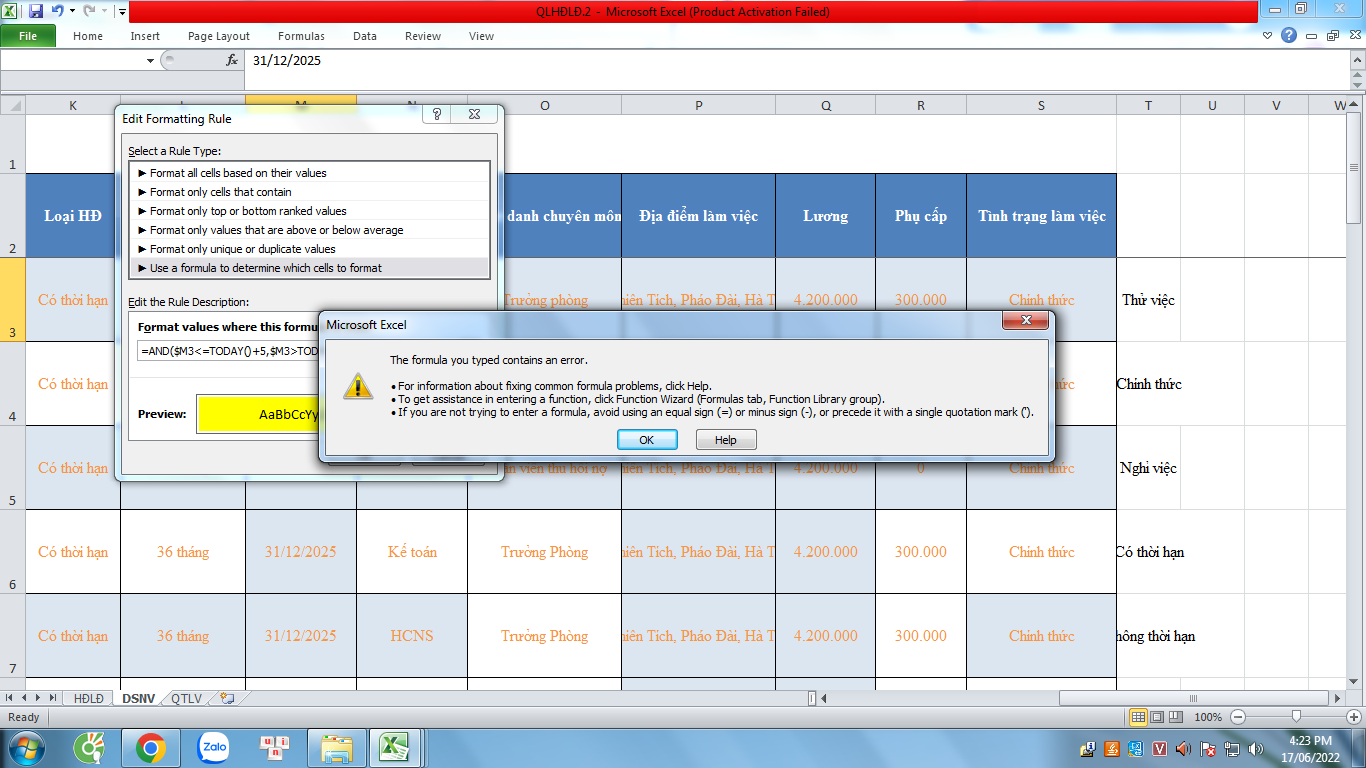Click OK in the error message box
The image size is (1366, 768).
[647, 440]
